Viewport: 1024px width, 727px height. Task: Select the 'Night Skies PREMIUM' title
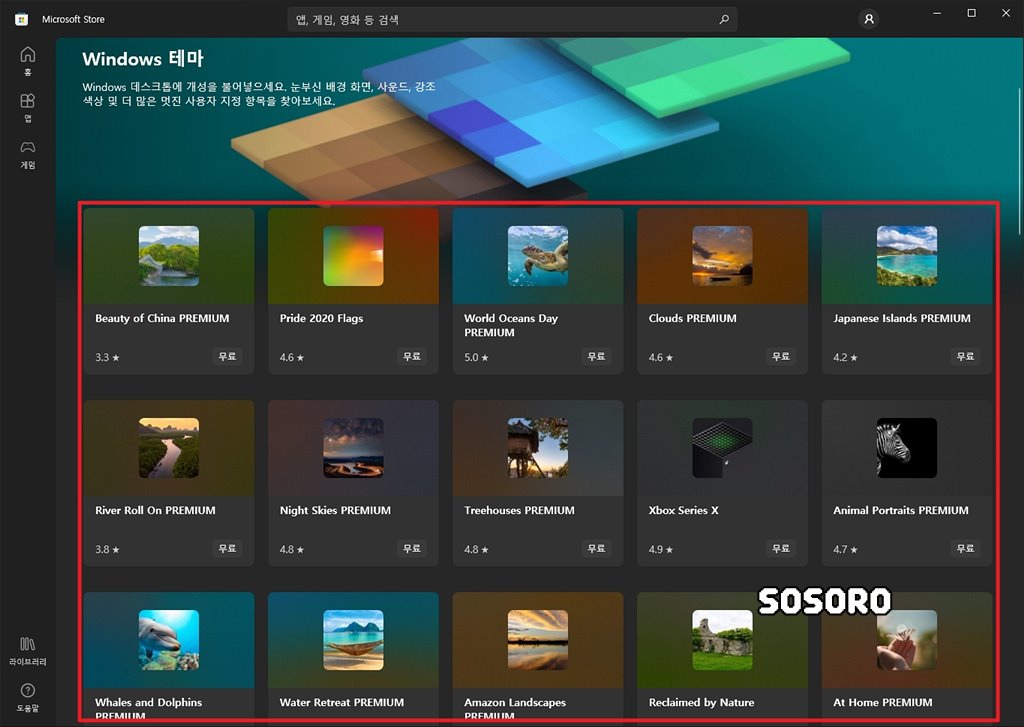pyautogui.click(x=335, y=510)
